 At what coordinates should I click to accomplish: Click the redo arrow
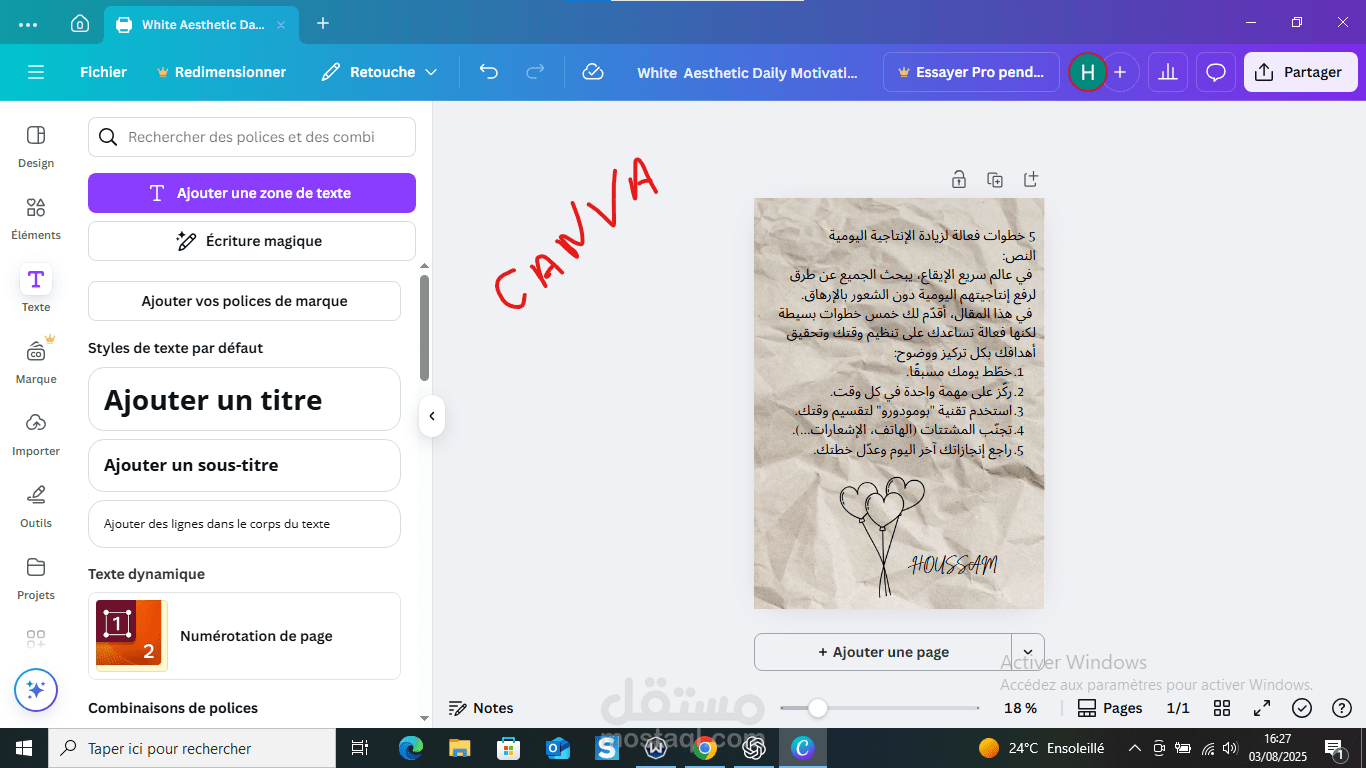pos(536,72)
